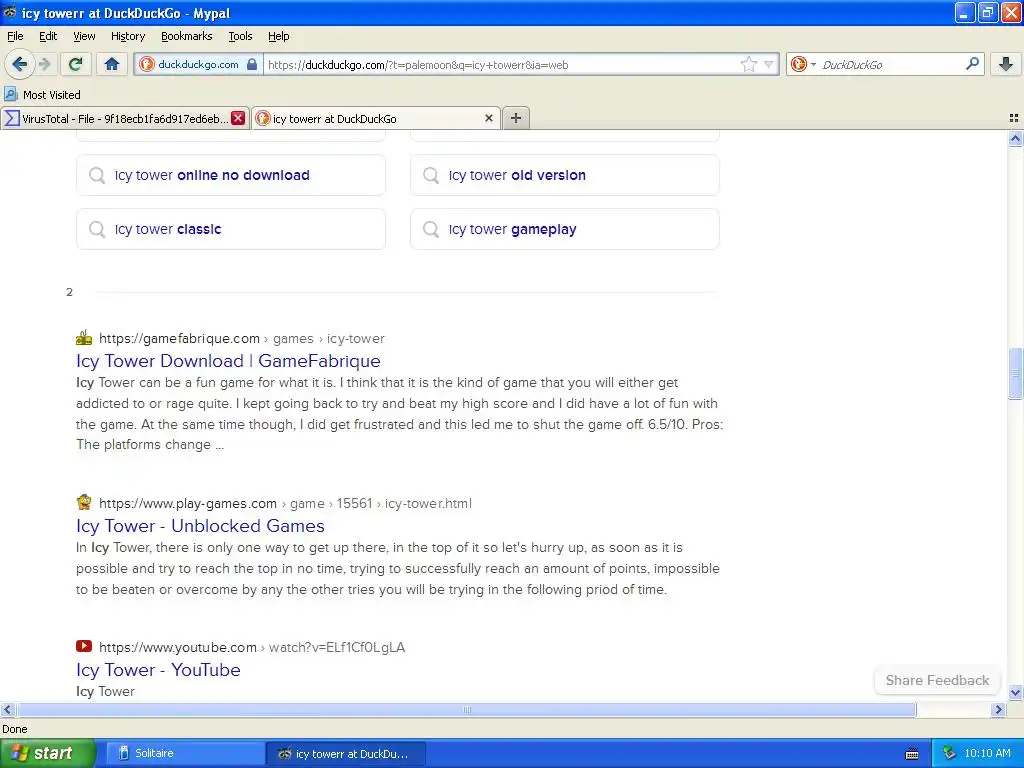Open the History menu
Screen dimensions: 1024x768
click(x=128, y=36)
